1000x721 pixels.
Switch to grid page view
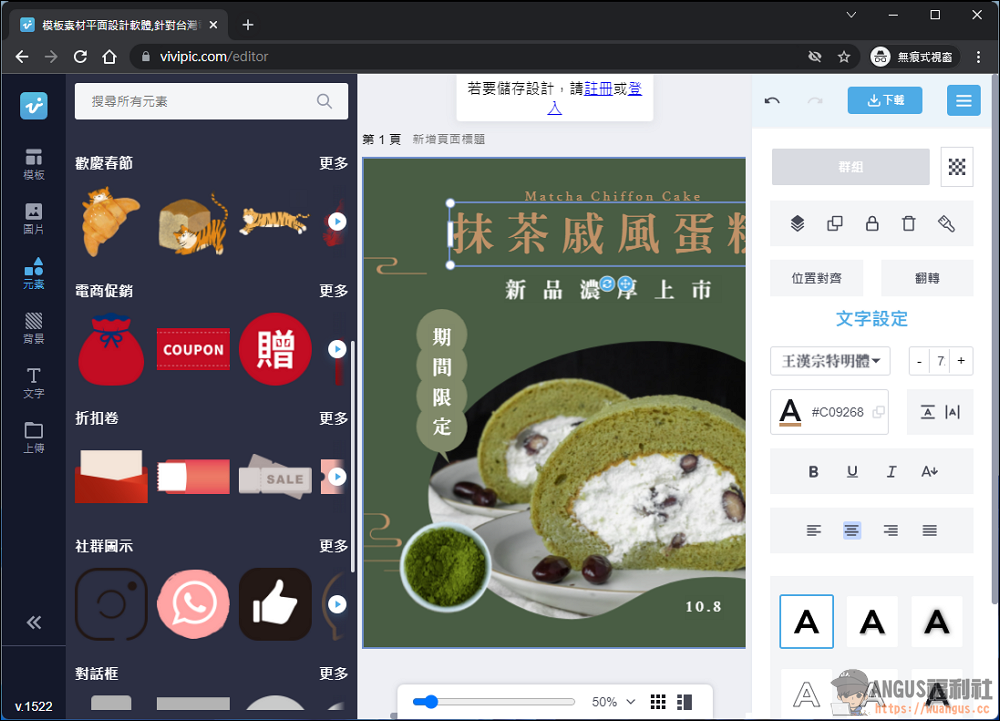click(x=658, y=702)
